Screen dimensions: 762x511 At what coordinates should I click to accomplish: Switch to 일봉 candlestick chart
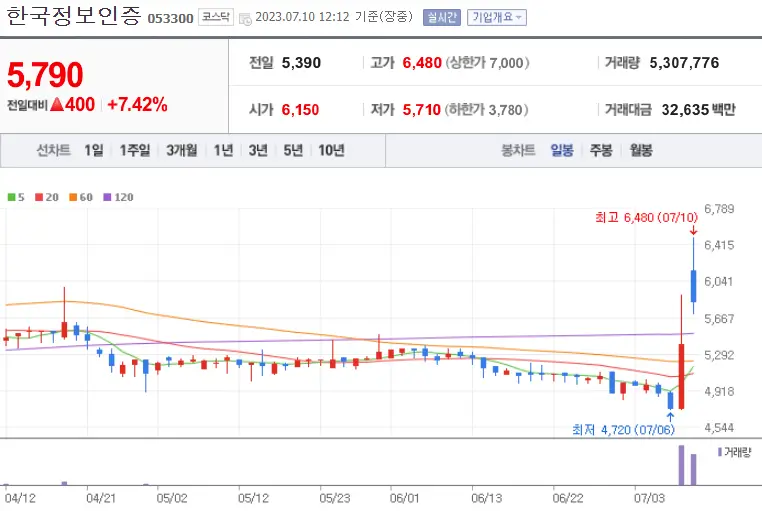562,151
